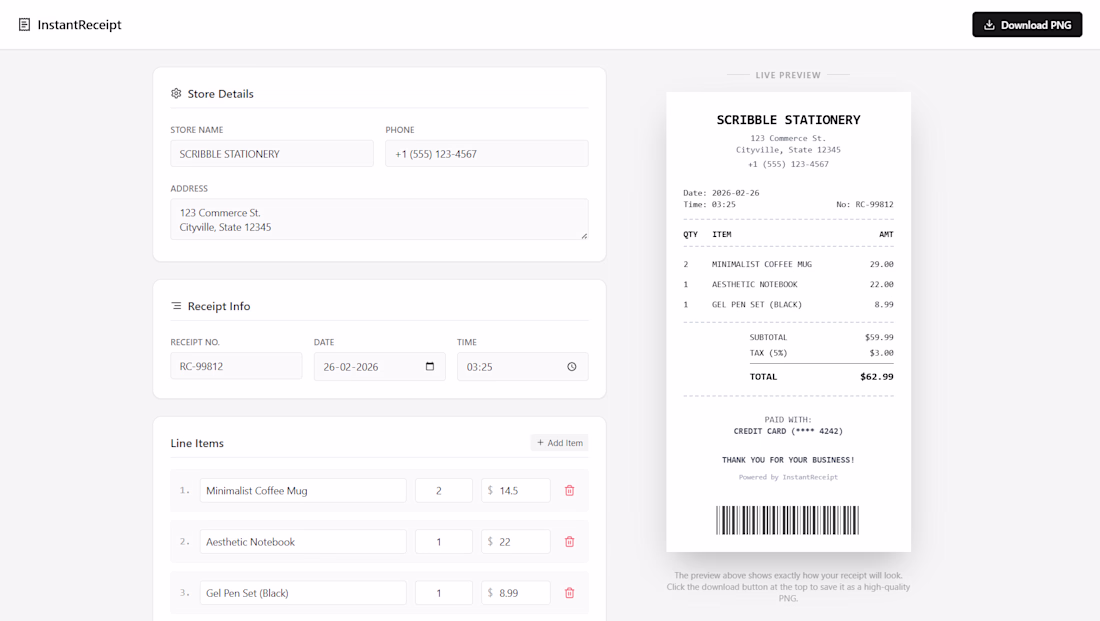This screenshot has height=621, width=1100.
Task: Delete the Aesthetic Notebook line item
Action: point(570,542)
